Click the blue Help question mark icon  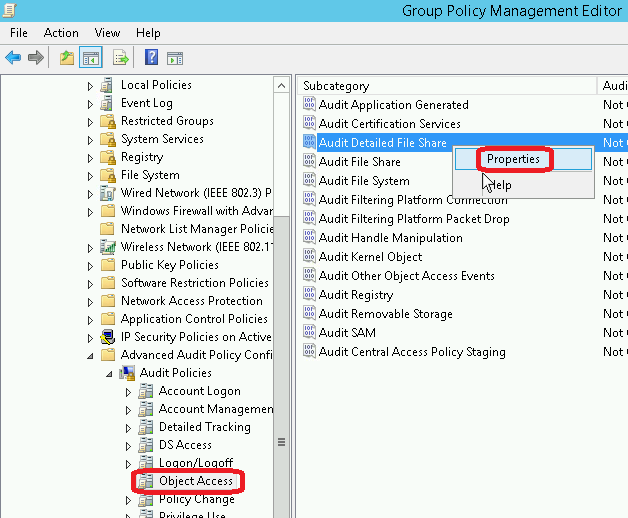click(x=151, y=57)
